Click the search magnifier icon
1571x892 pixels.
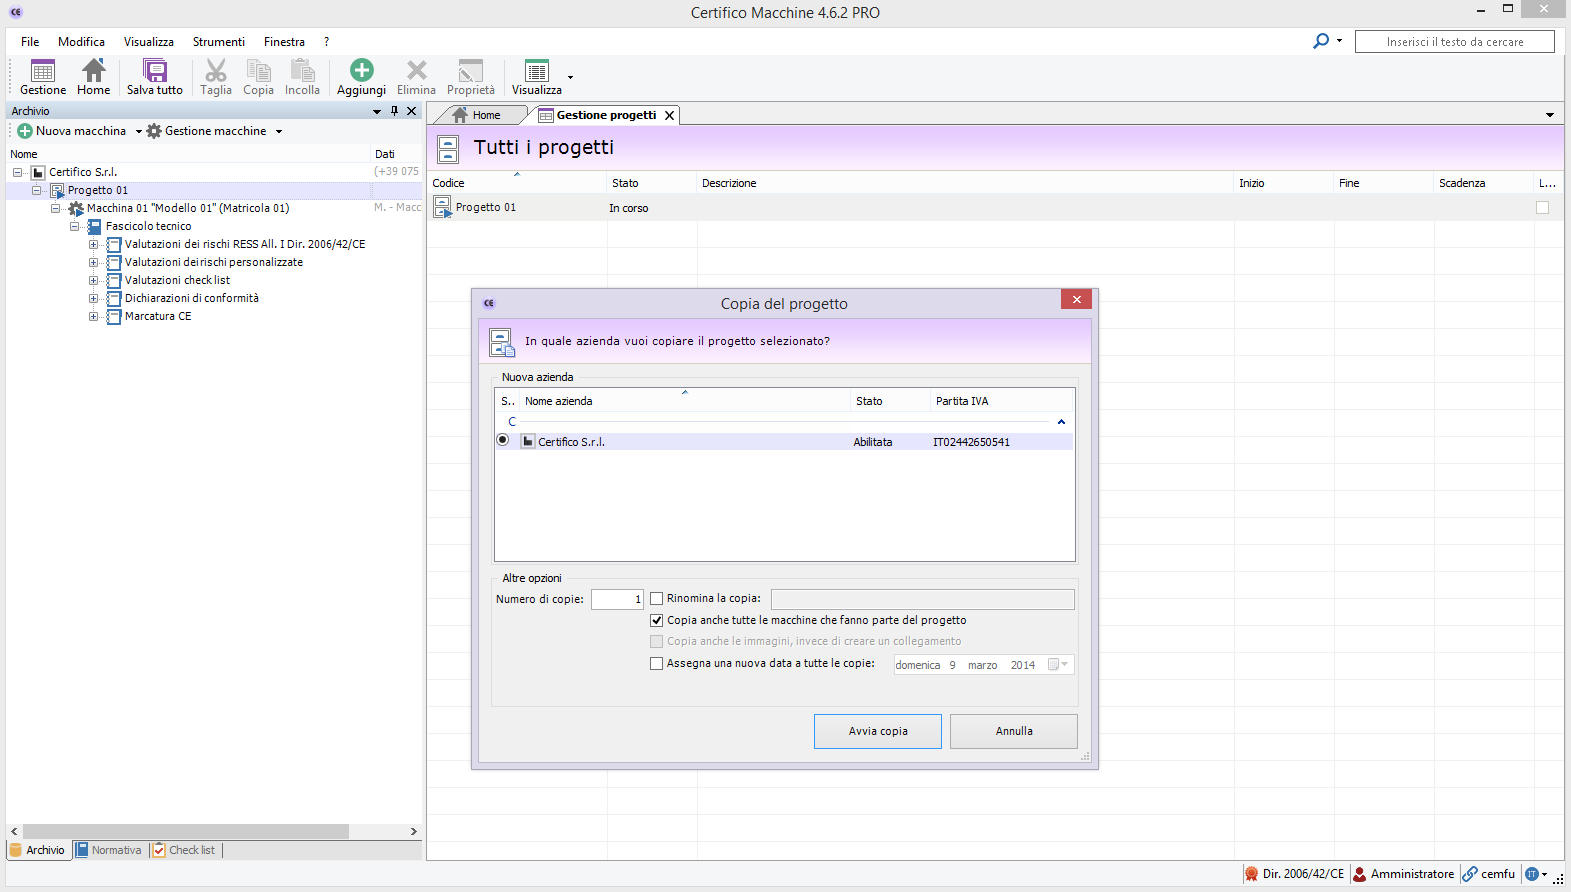(1321, 41)
